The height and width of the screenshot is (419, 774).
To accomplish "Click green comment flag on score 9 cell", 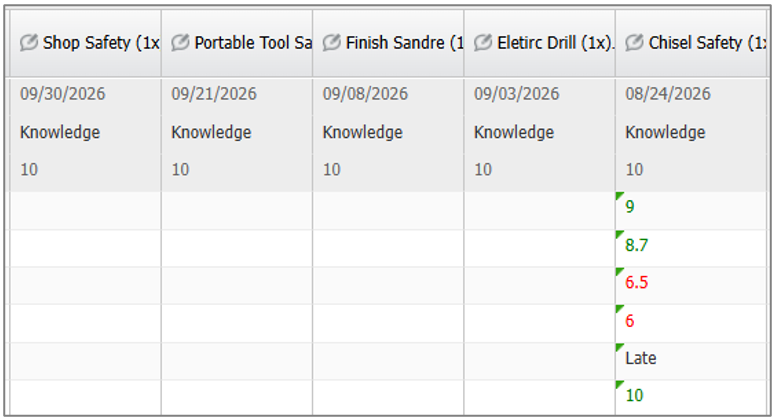I will coord(619,195).
